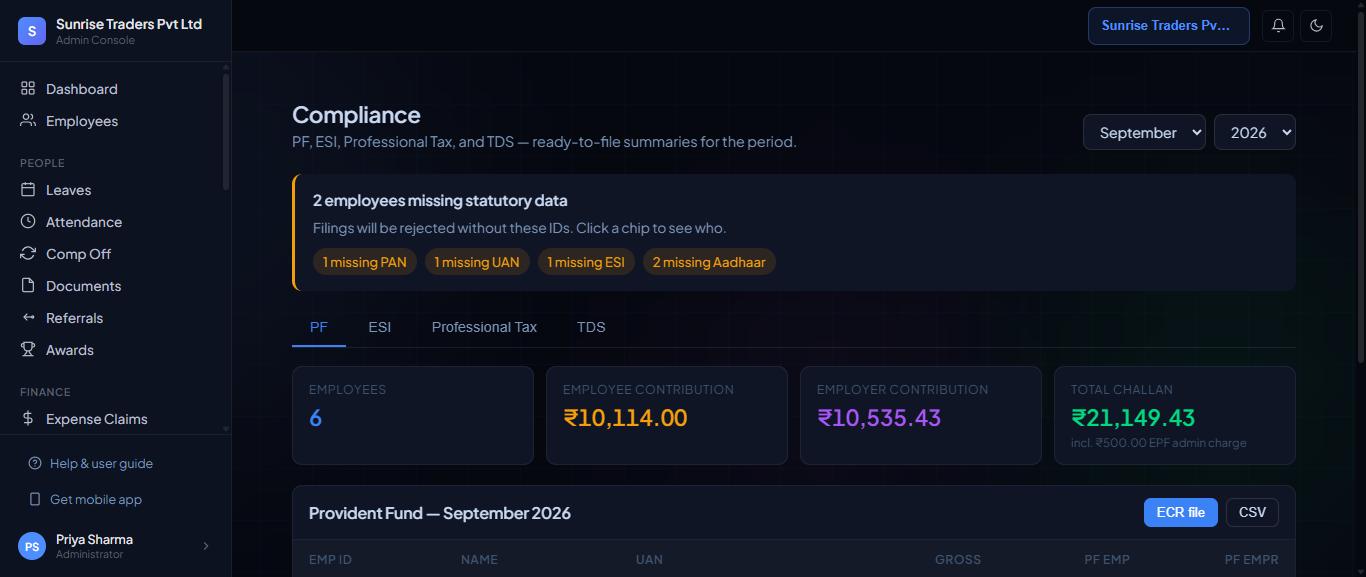Click the Awards trophy icon
Image resolution: width=1366 pixels, height=577 pixels.
[x=28, y=350]
